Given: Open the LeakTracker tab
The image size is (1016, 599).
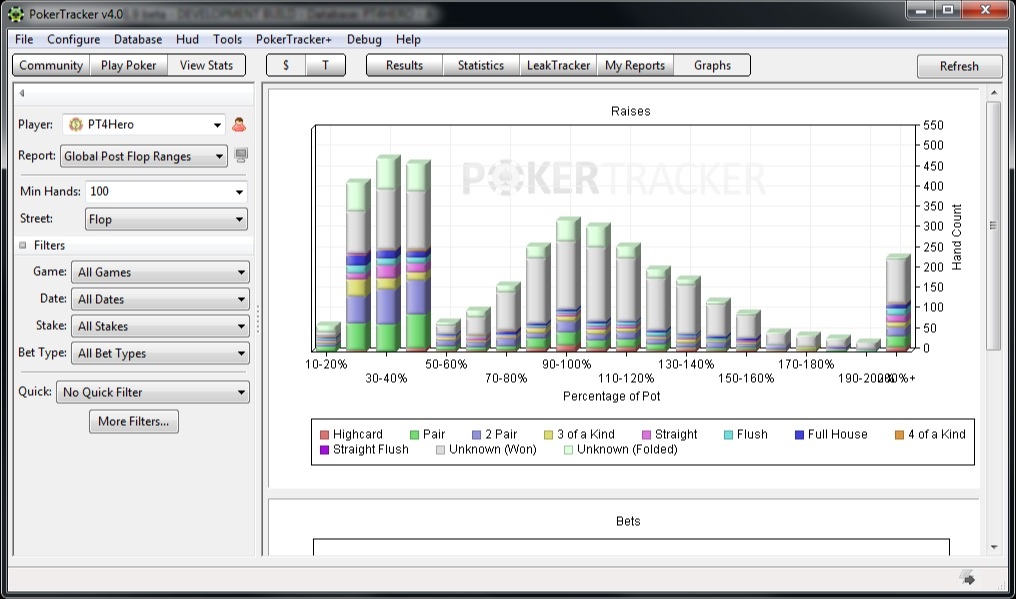Looking at the screenshot, I should point(558,65).
